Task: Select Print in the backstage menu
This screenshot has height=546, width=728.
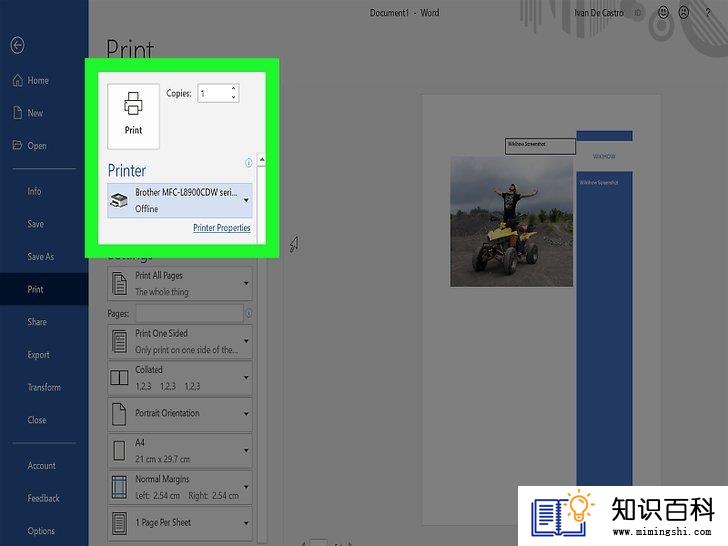Action: pyautogui.click(x=44, y=289)
